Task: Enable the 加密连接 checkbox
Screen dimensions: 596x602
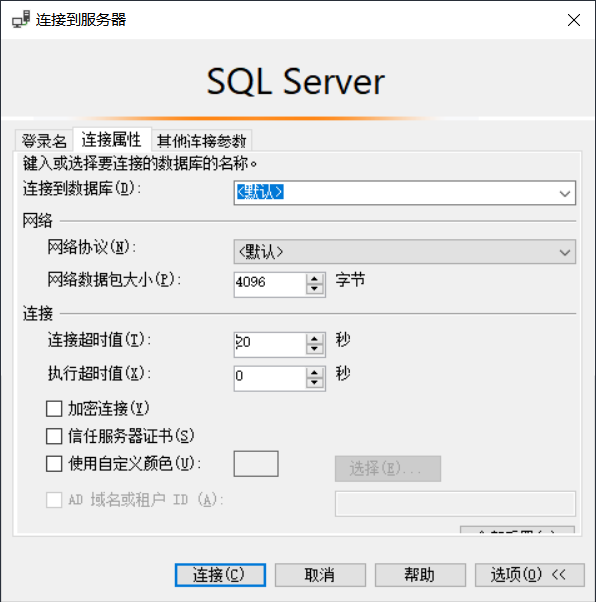Action: tap(54, 408)
